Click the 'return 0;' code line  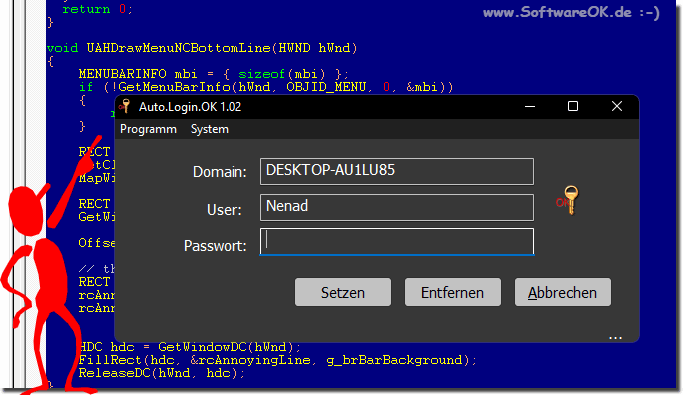click(x=98, y=9)
